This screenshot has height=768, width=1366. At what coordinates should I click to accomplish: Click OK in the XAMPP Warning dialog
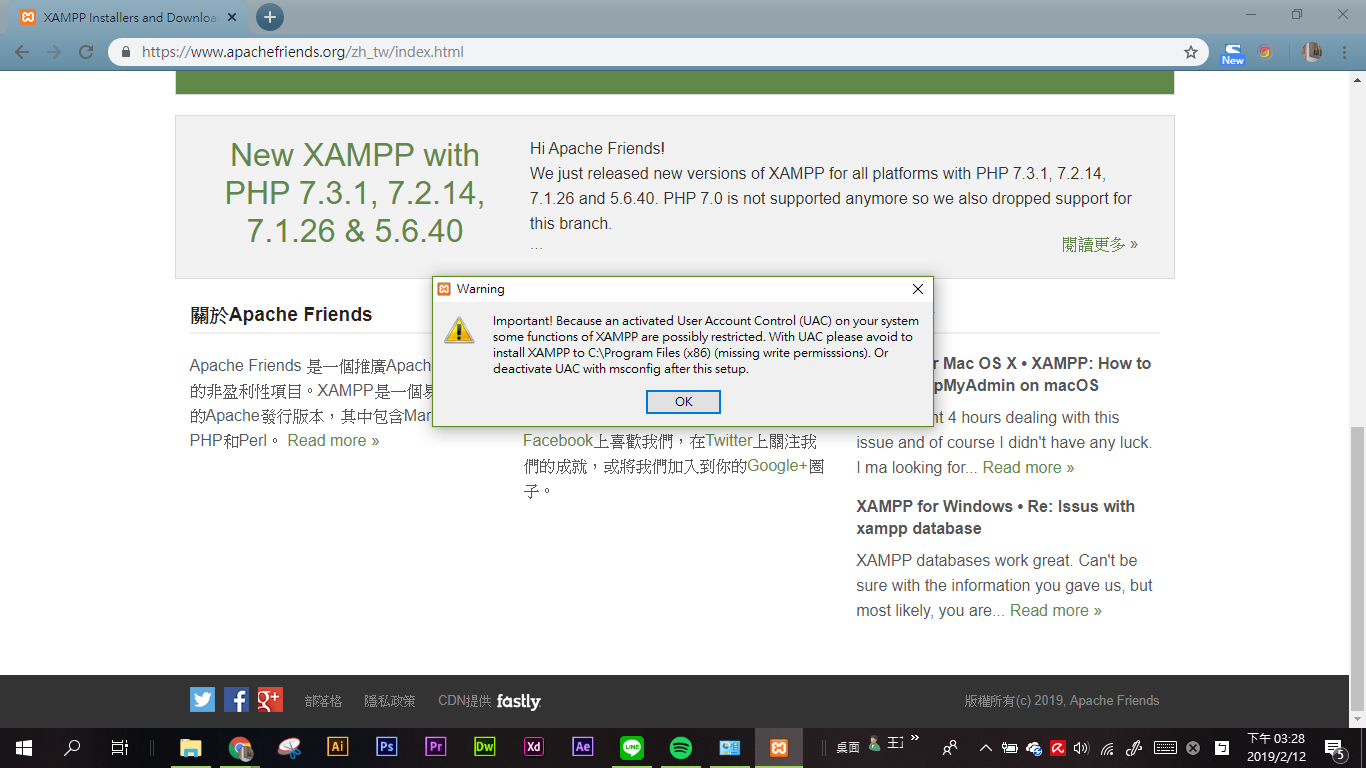[683, 401]
